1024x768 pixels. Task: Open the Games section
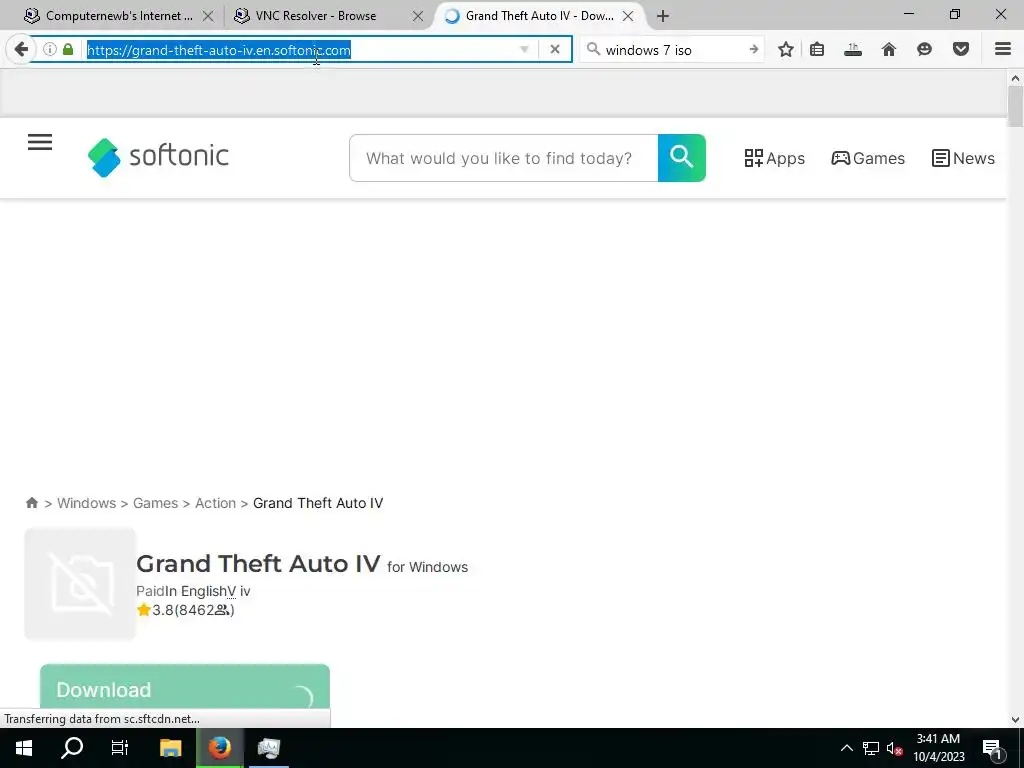point(868,158)
